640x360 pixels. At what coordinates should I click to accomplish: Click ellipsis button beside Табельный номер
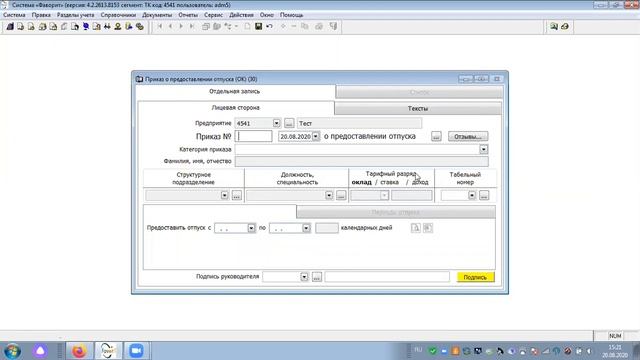coord(484,196)
